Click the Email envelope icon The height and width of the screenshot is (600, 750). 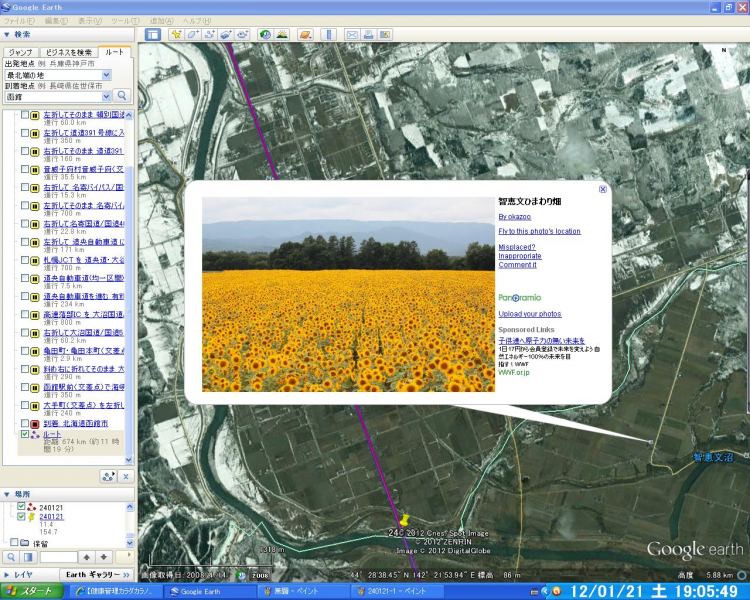point(352,34)
